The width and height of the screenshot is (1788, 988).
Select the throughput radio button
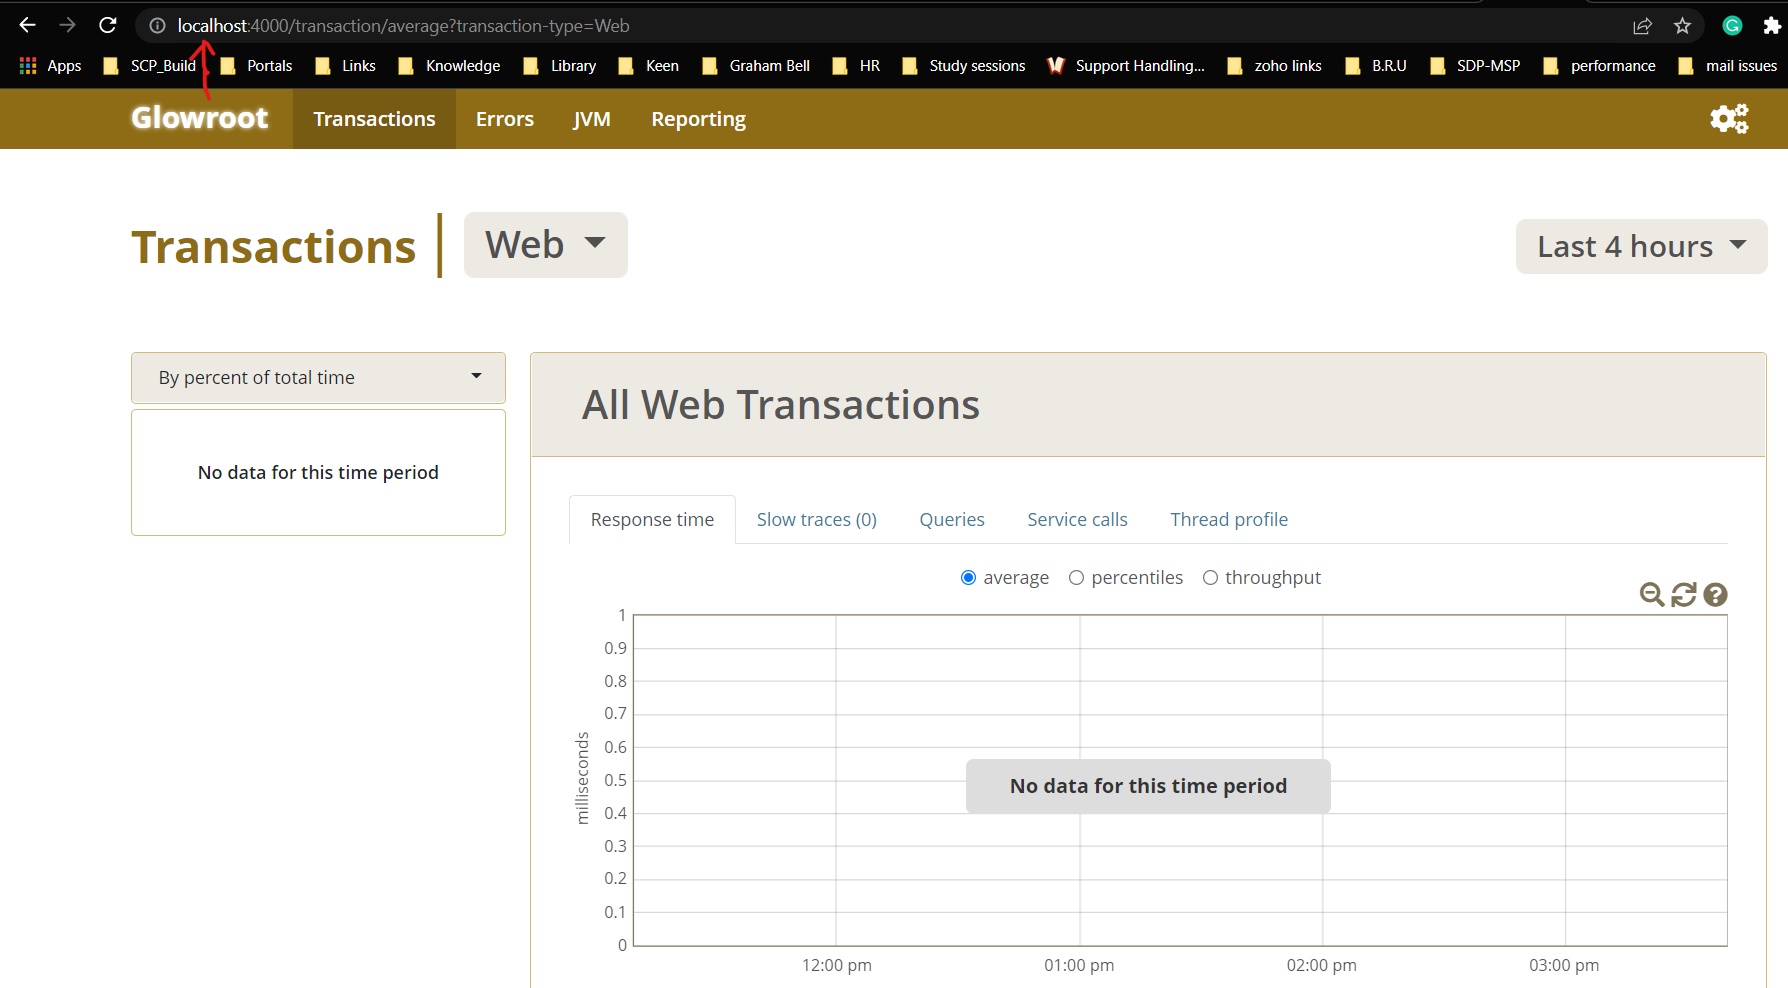click(x=1210, y=578)
